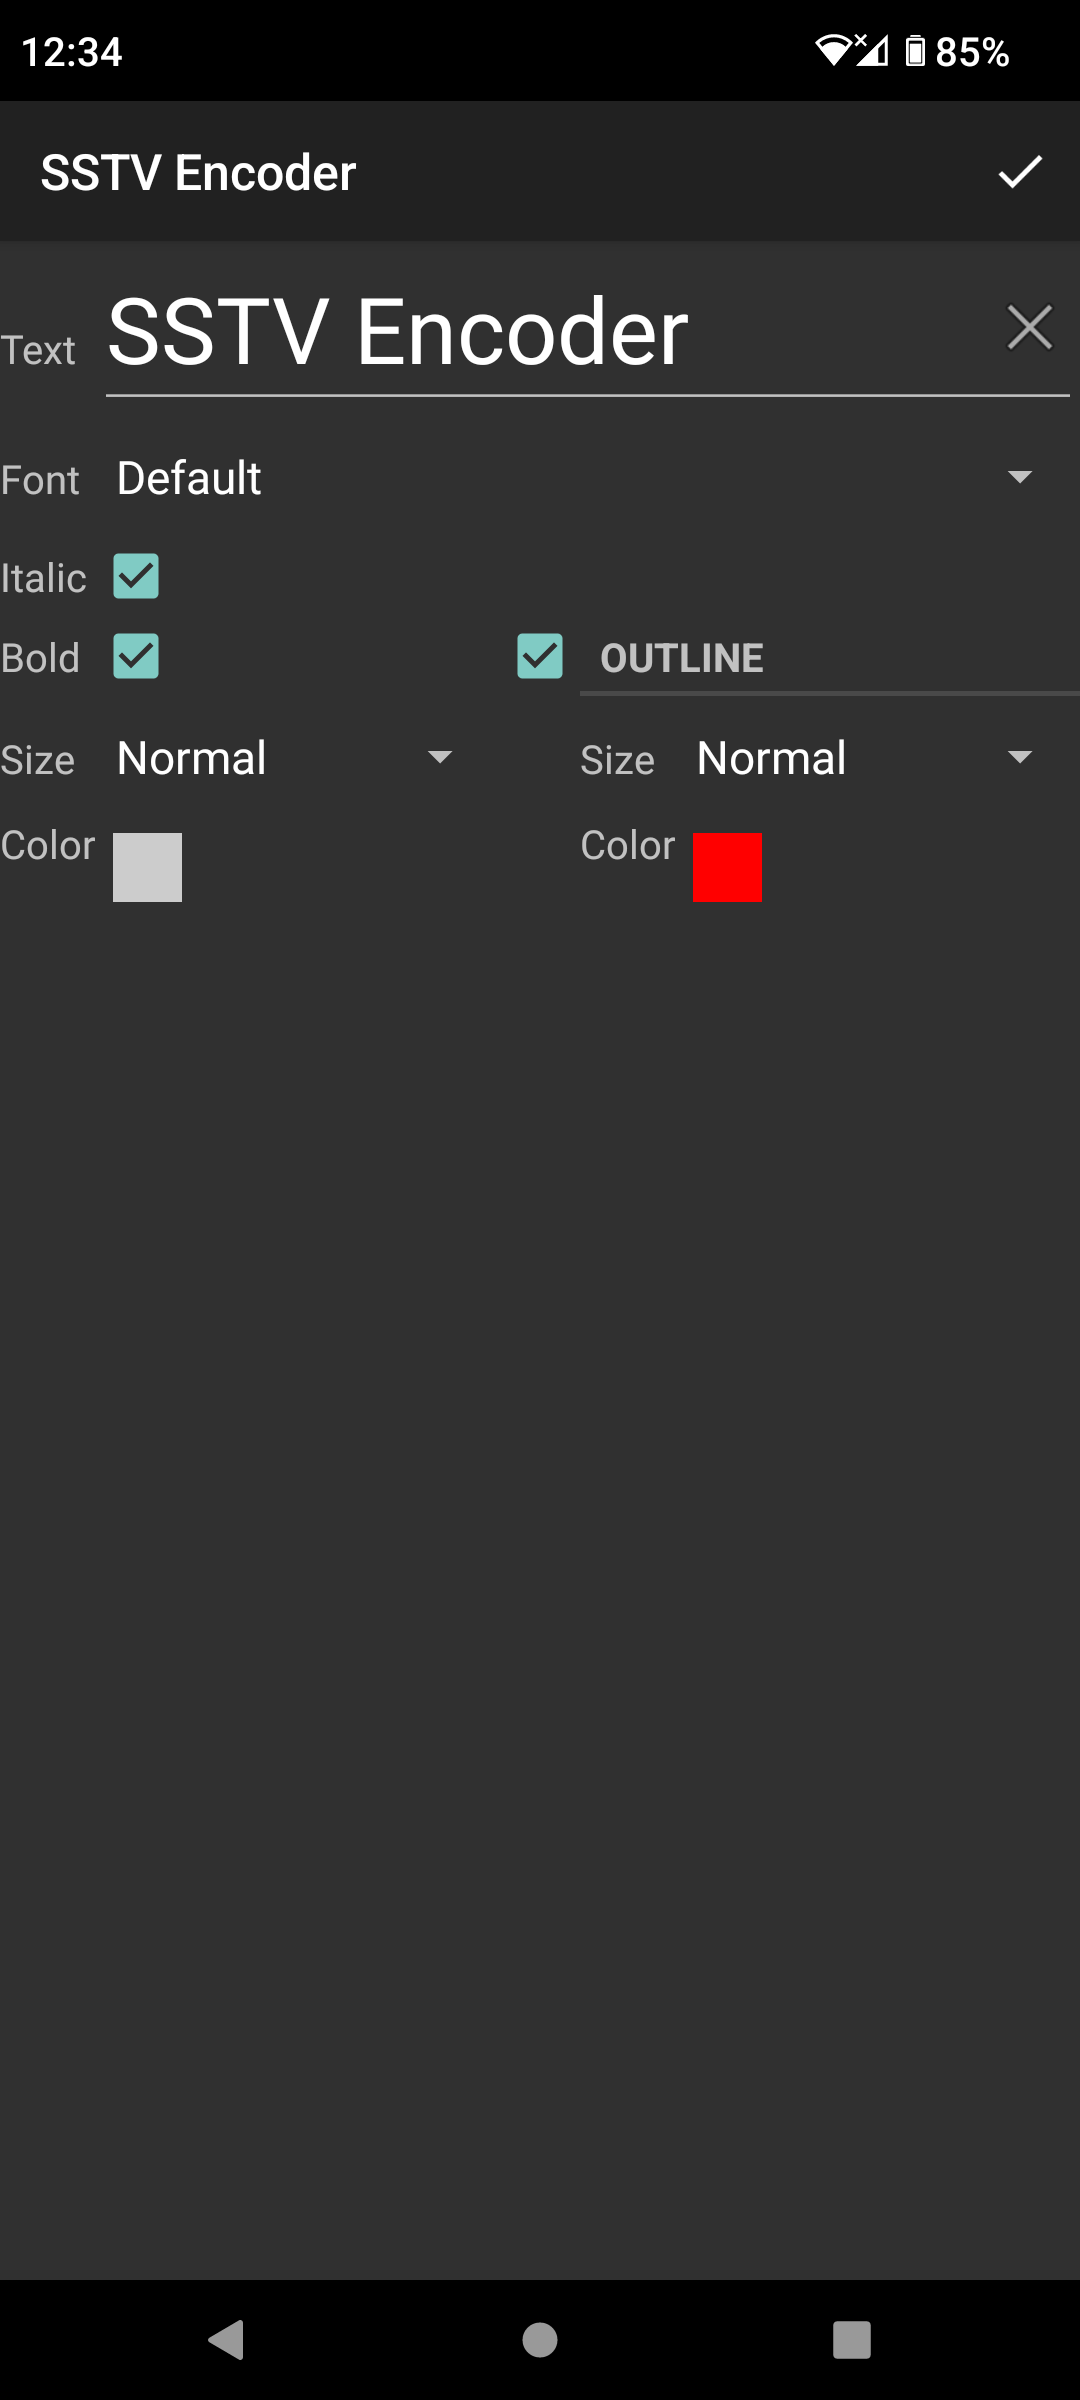Disable the Italic checkbox

(x=136, y=577)
